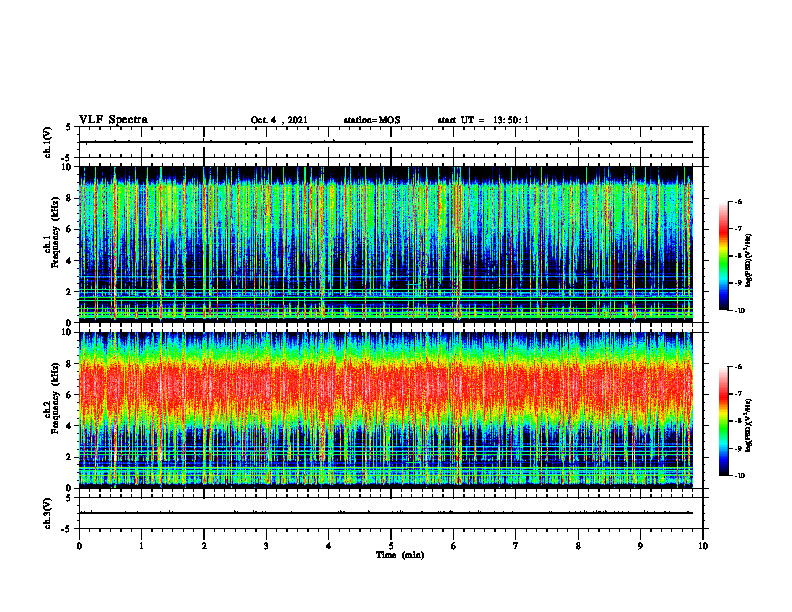
Task: Click the ch.2 color bar "-10" tick
Action: click(x=739, y=475)
